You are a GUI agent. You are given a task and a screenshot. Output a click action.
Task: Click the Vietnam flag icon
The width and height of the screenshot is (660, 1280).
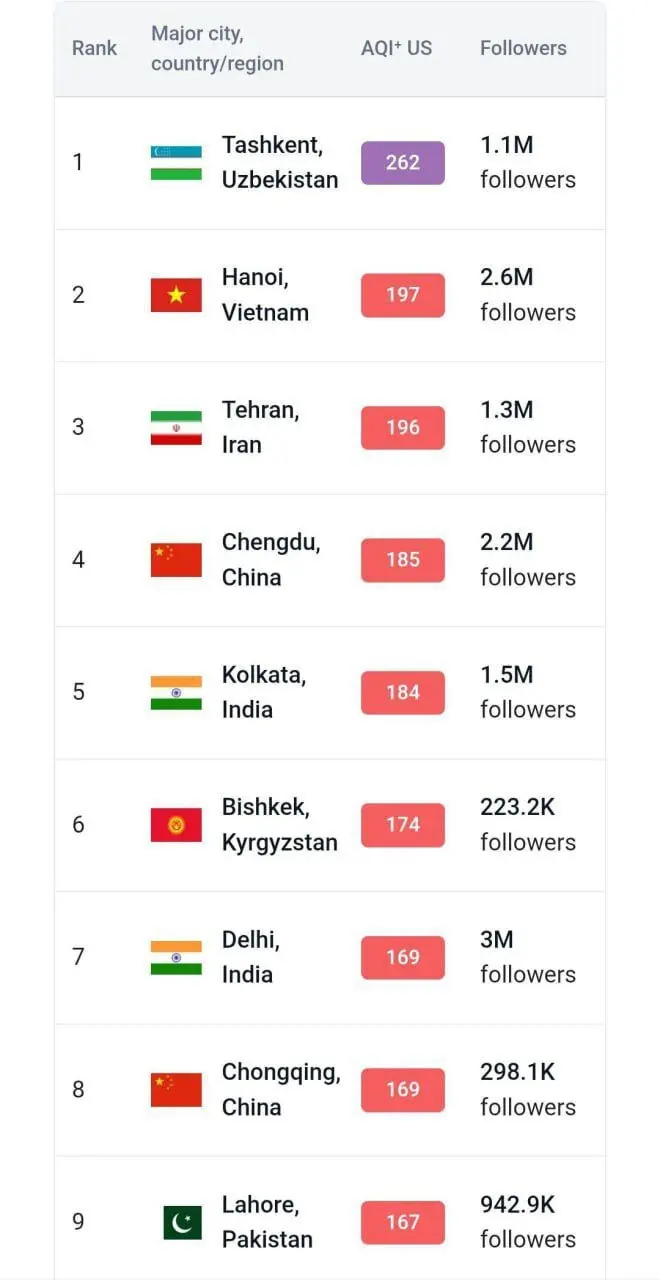(x=176, y=295)
